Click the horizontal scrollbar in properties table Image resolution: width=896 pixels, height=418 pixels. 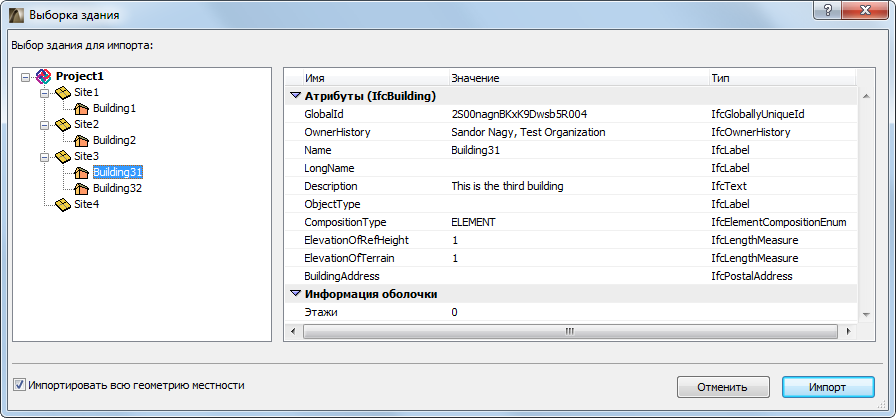point(570,331)
